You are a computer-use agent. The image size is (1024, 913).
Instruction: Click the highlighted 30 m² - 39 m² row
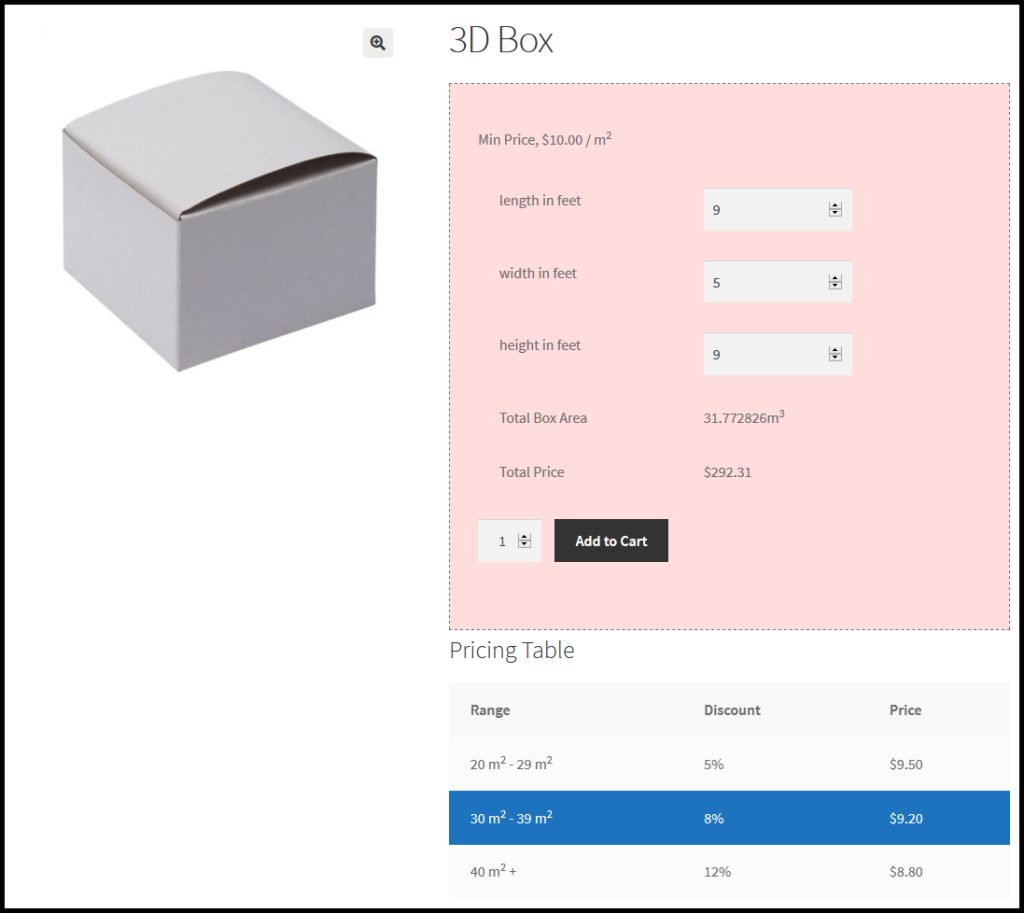pos(728,818)
